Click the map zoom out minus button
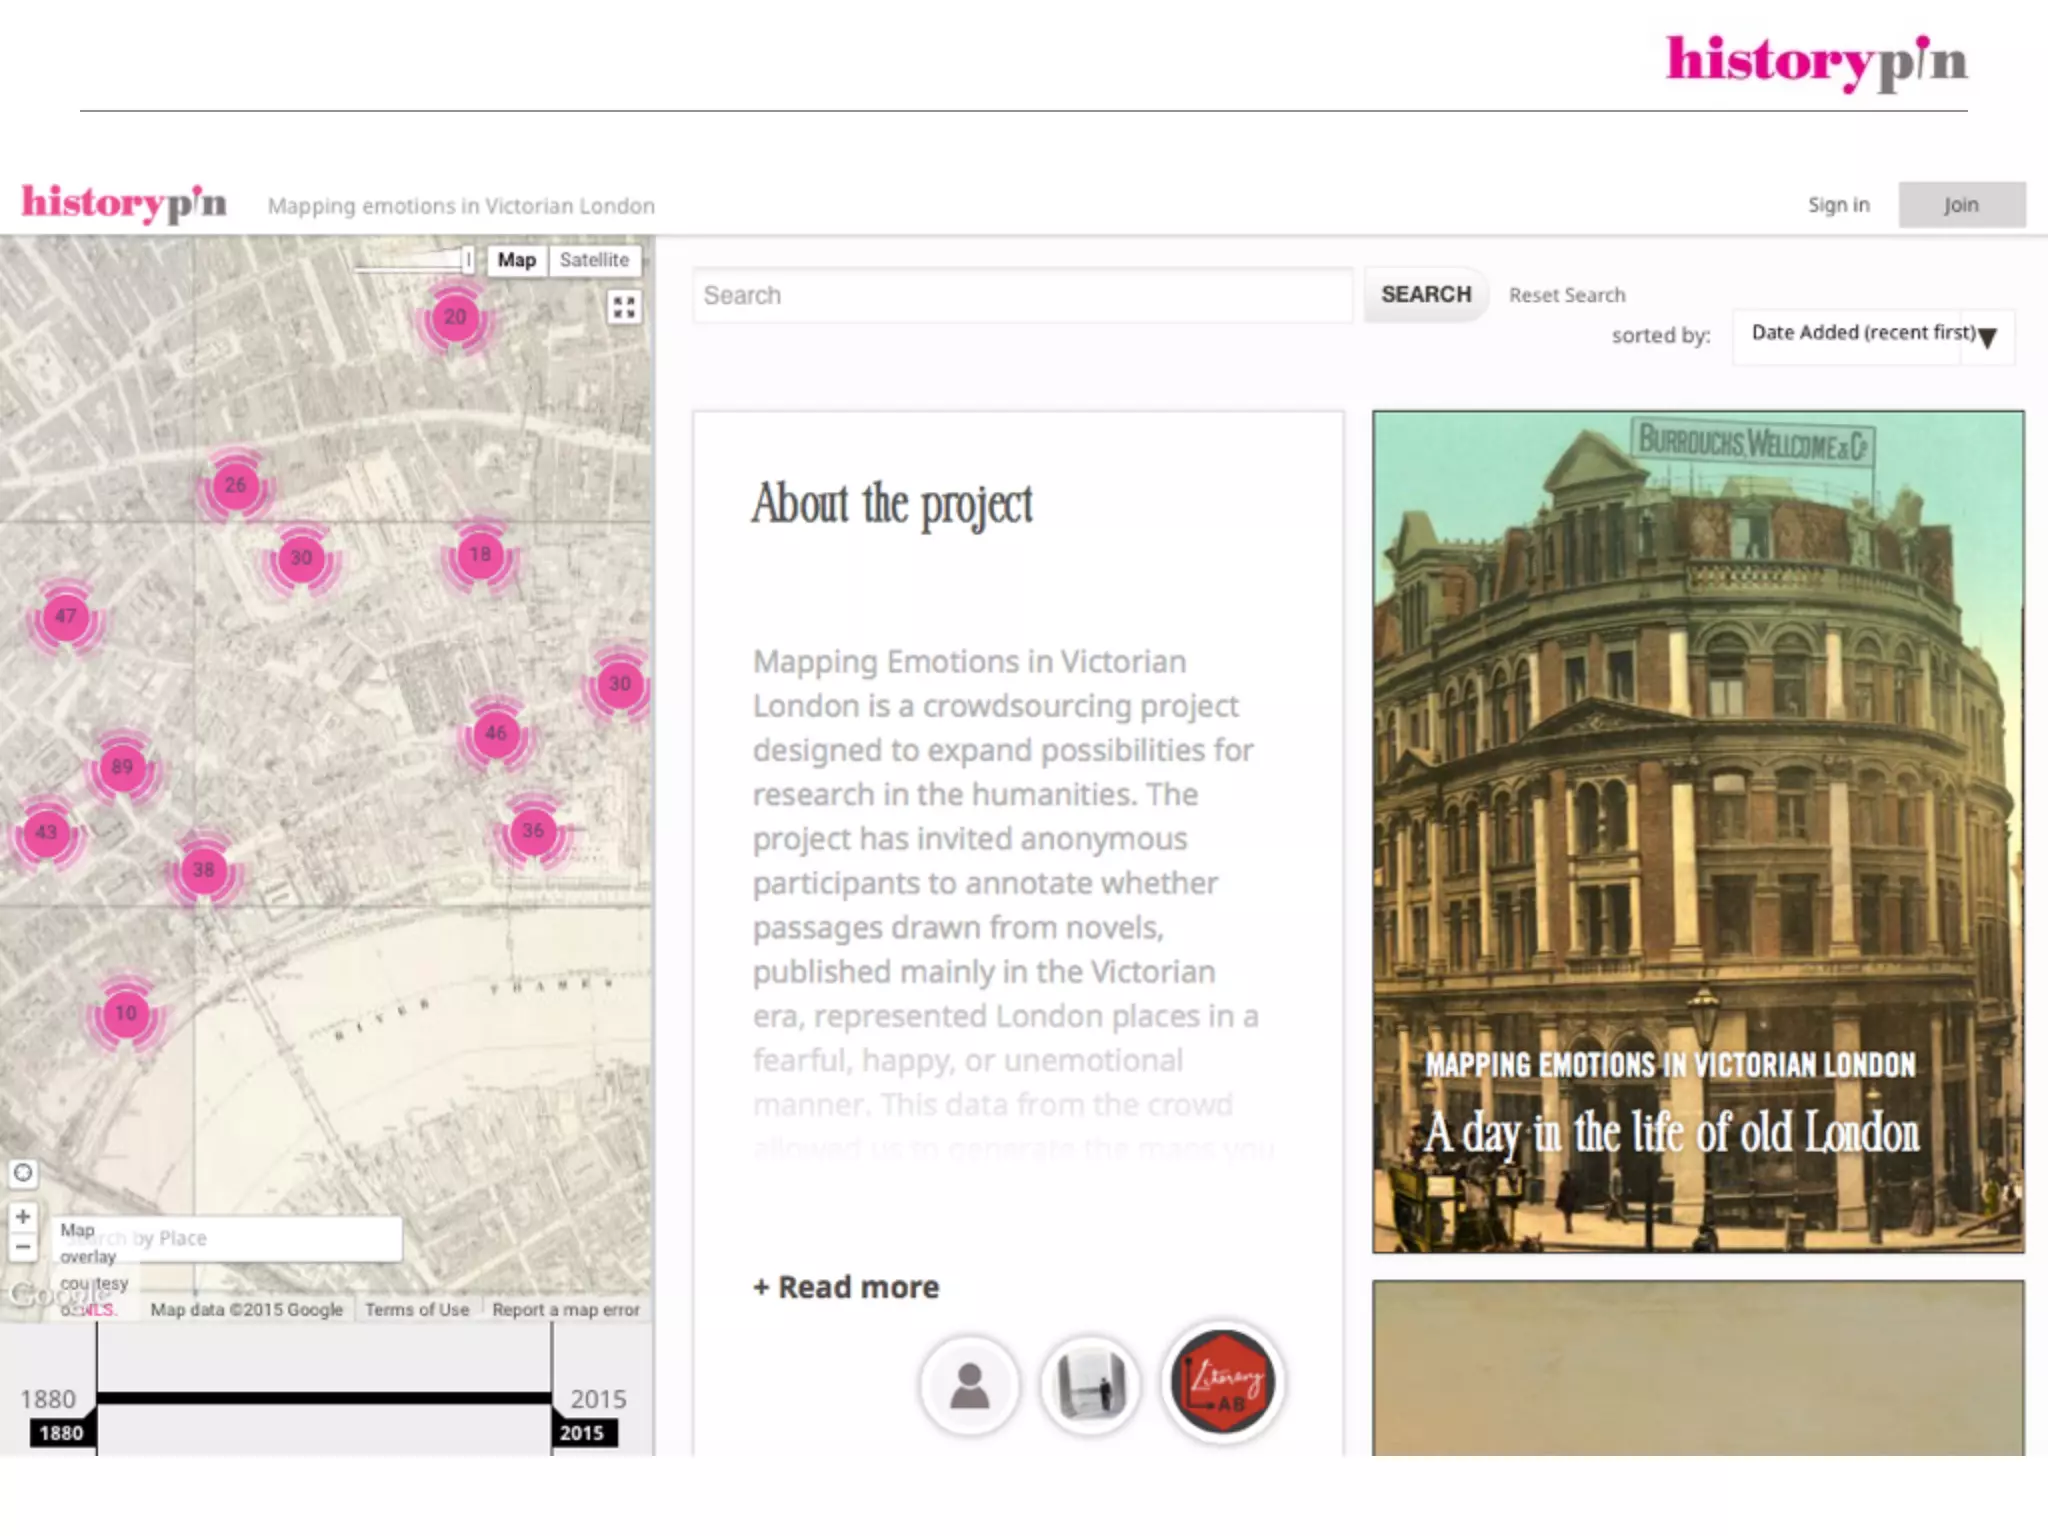The height and width of the screenshot is (1536, 2048). pos(23,1247)
